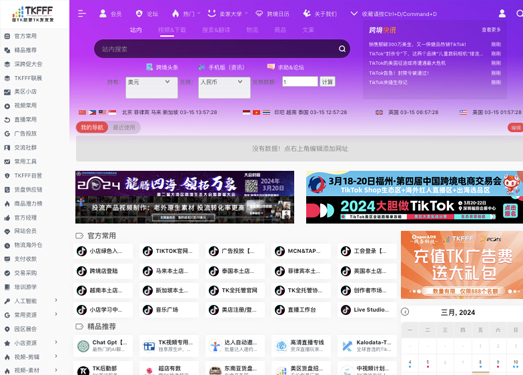Open 直播常用 in the sidebar

[25, 120]
